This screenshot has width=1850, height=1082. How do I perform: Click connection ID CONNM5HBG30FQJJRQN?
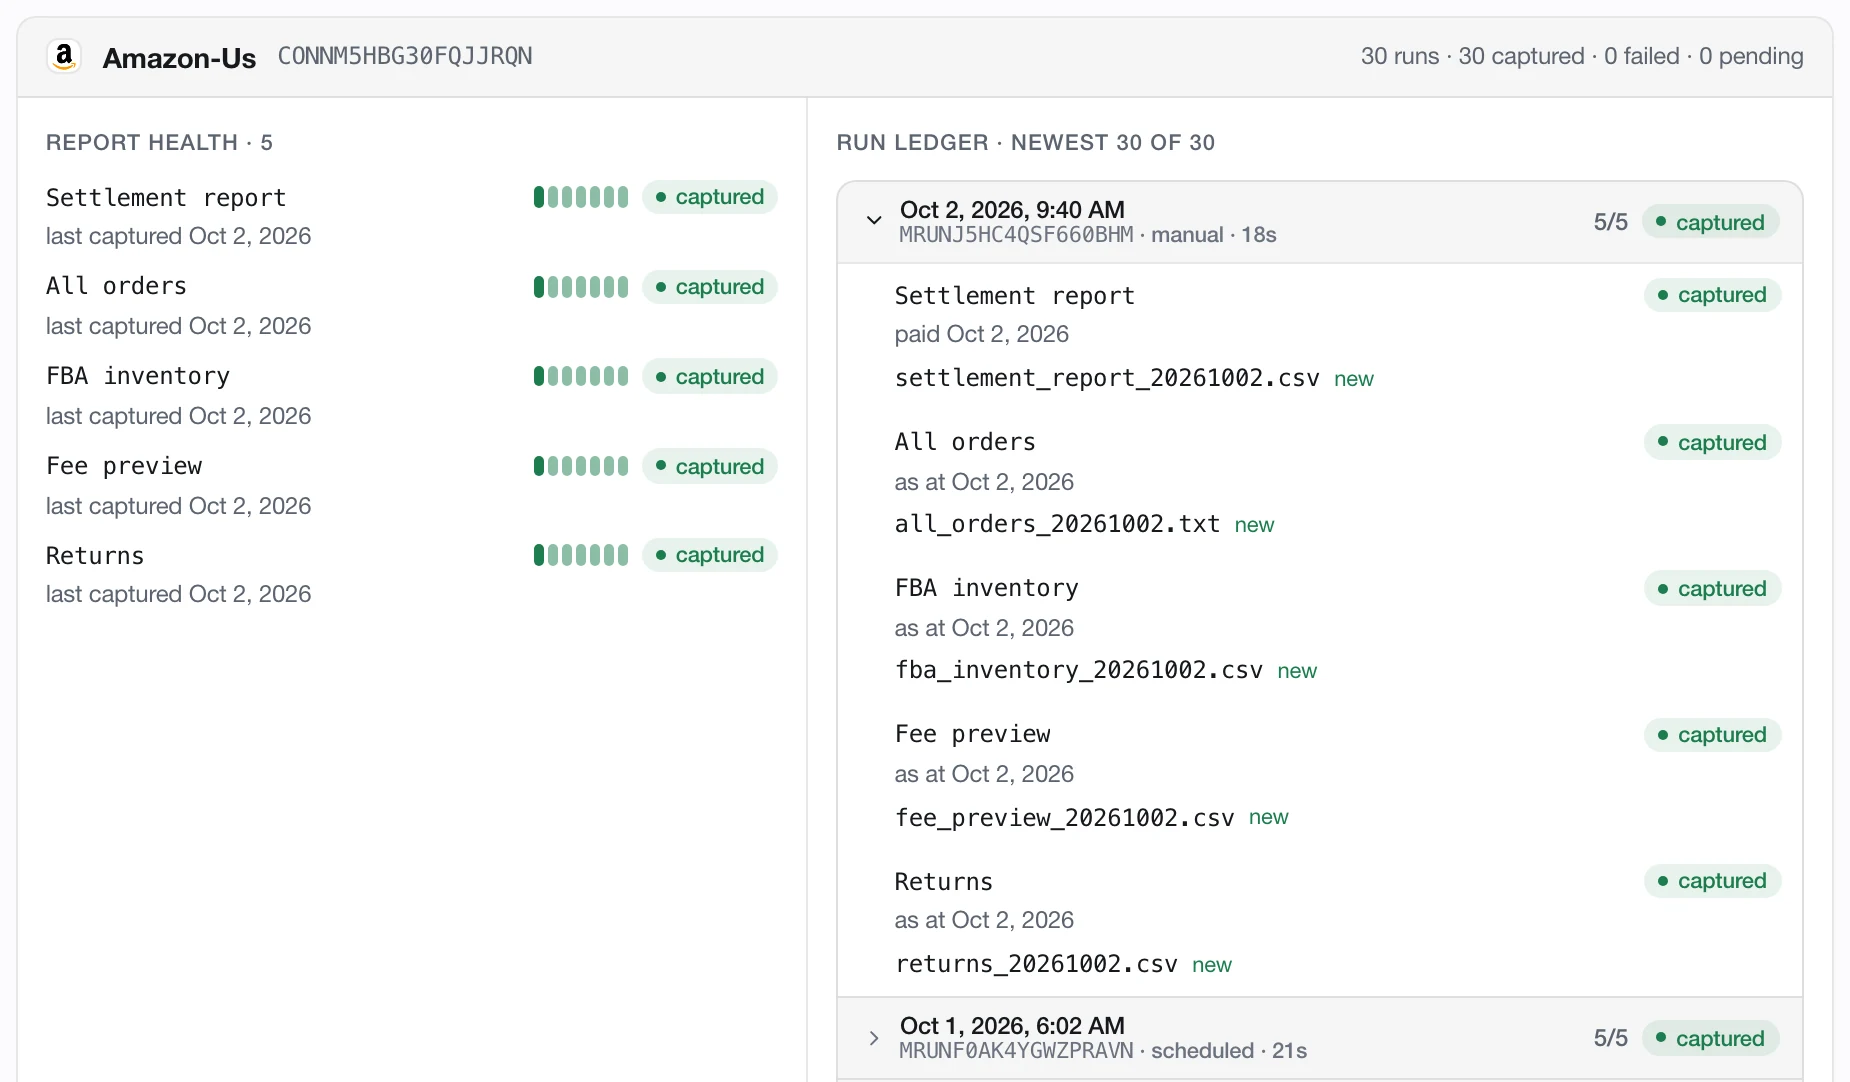[x=405, y=56]
